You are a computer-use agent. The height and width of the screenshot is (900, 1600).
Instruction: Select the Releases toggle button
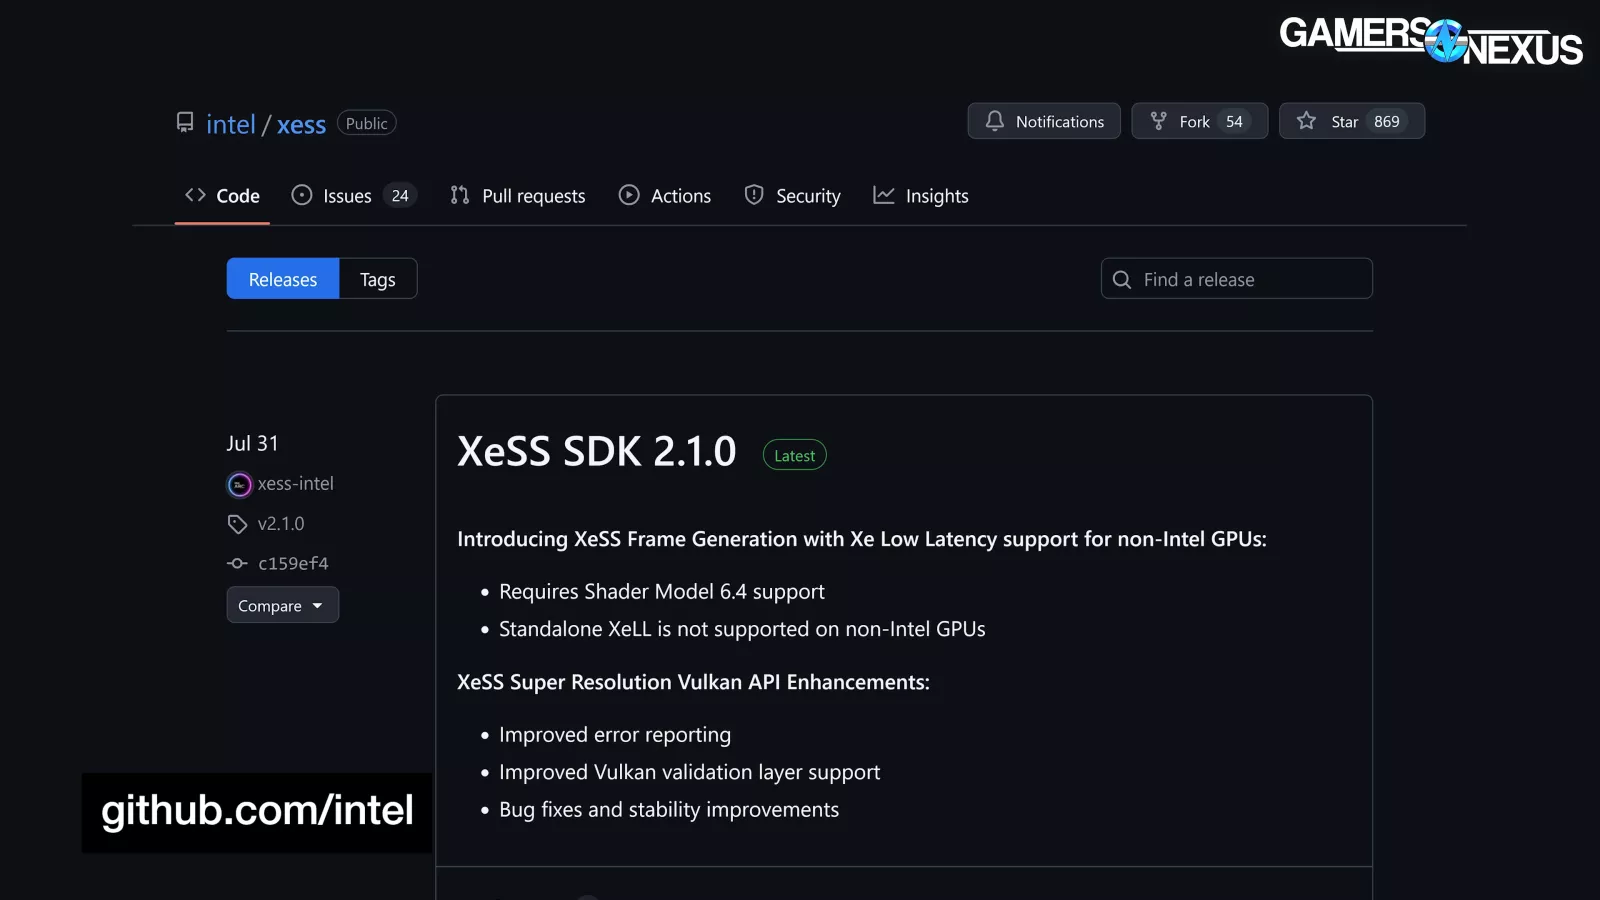pyautogui.click(x=282, y=280)
